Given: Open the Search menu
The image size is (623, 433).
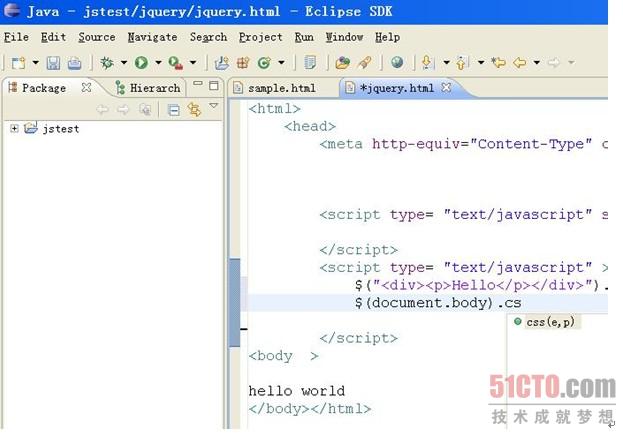Looking at the screenshot, I should click(208, 37).
